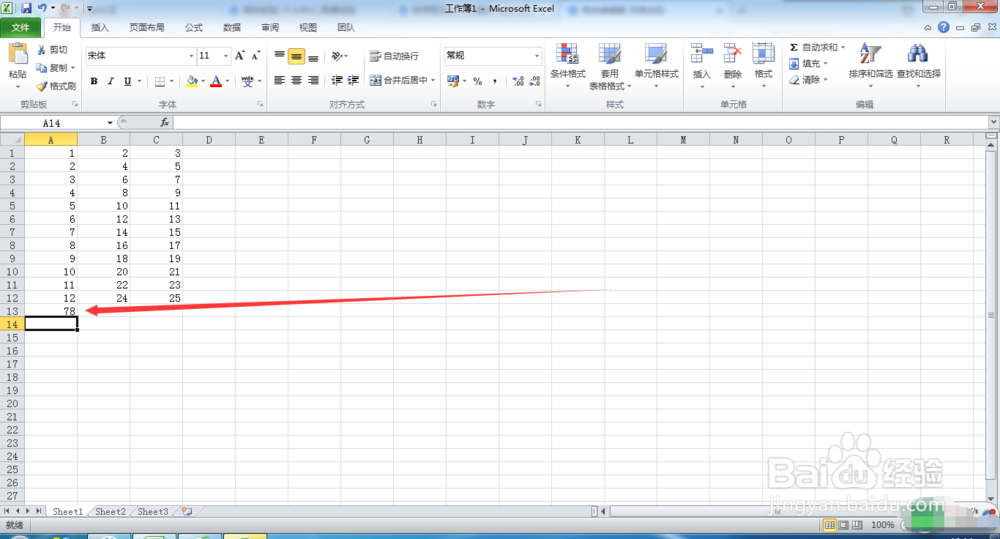Click the Help question mark icon

[x=943, y=27]
